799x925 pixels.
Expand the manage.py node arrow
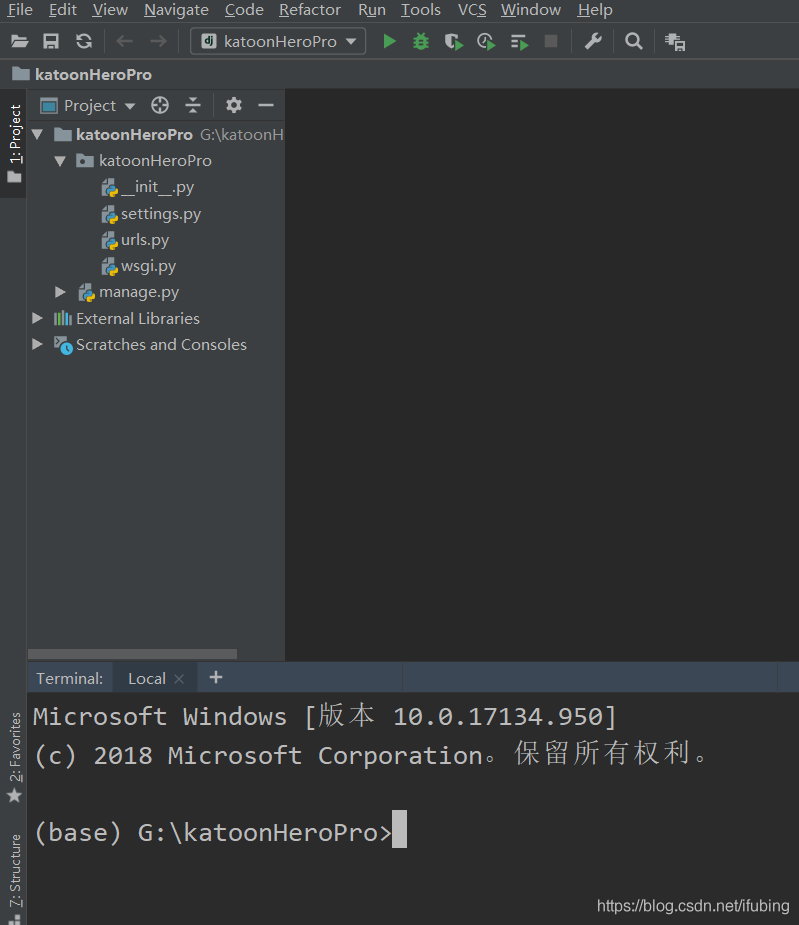(x=60, y=291)
